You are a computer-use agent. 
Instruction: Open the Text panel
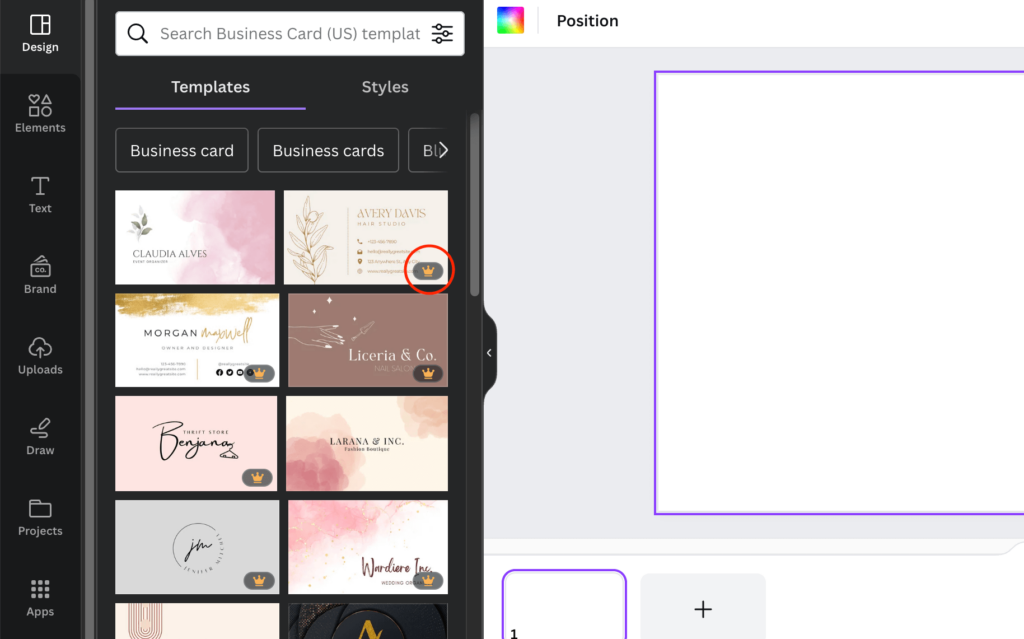pyautogui.click(x=40, y=194)
